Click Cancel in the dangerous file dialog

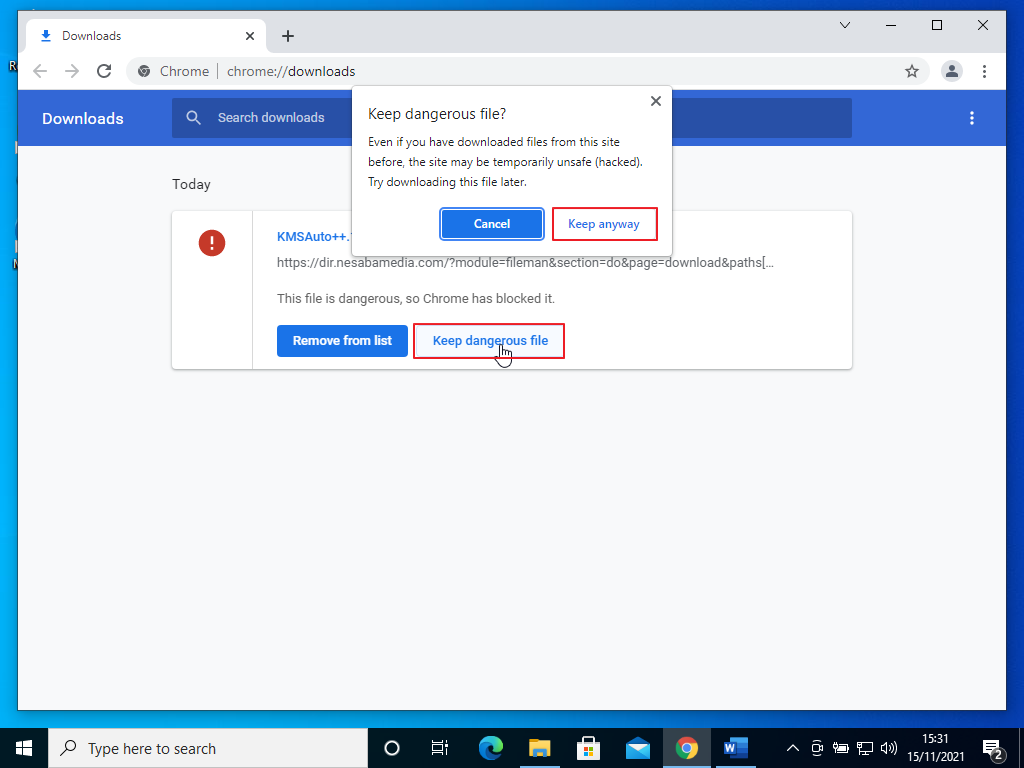tap(492, 224)
